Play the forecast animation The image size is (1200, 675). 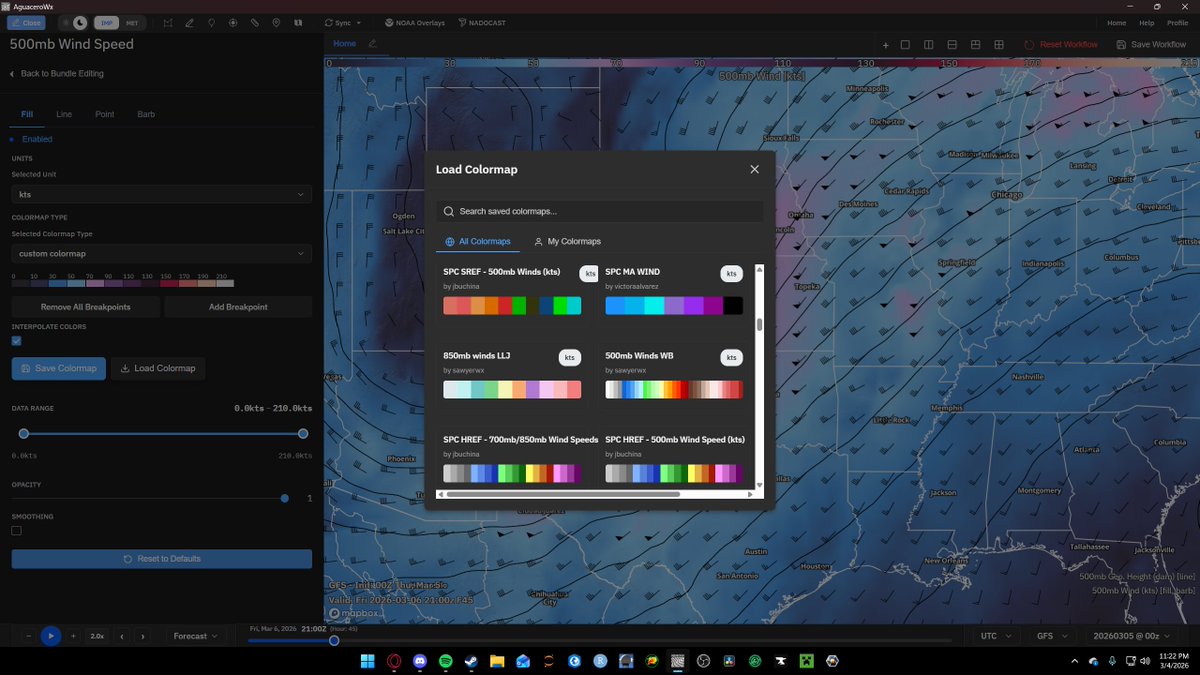click(x=50, y=636)
